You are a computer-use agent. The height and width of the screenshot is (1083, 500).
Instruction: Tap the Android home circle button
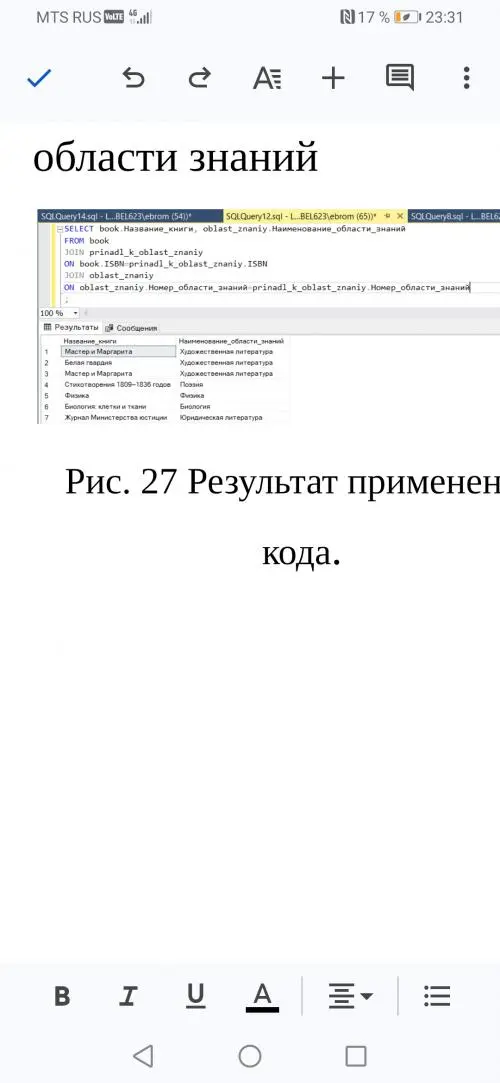point(250,1056)
